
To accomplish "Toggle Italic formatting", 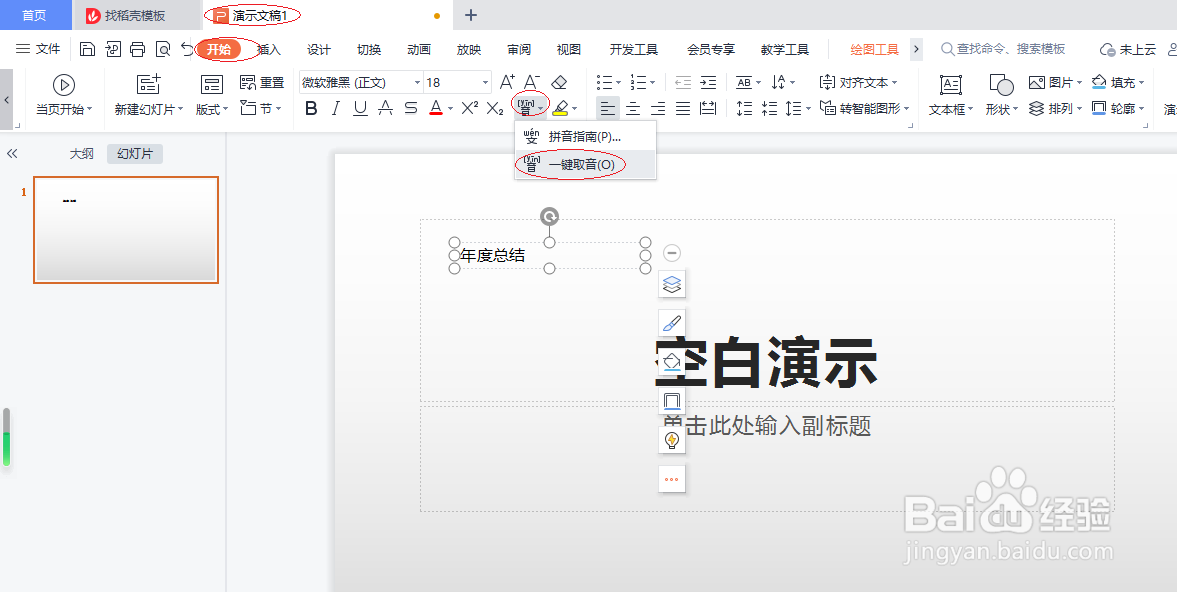I will click(336, 109).
